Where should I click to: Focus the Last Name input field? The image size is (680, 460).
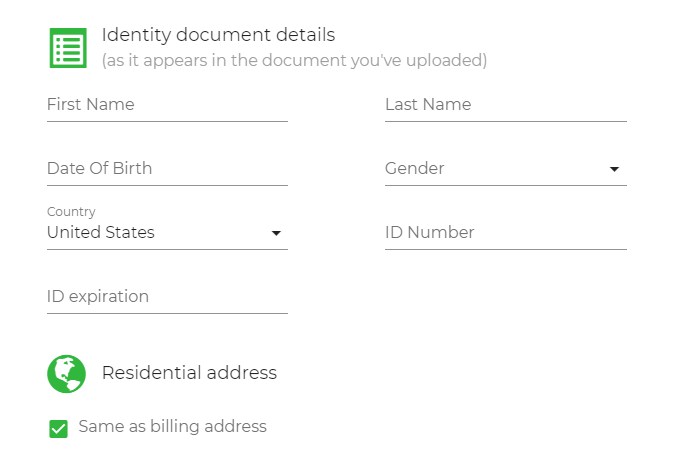(506, 104)
